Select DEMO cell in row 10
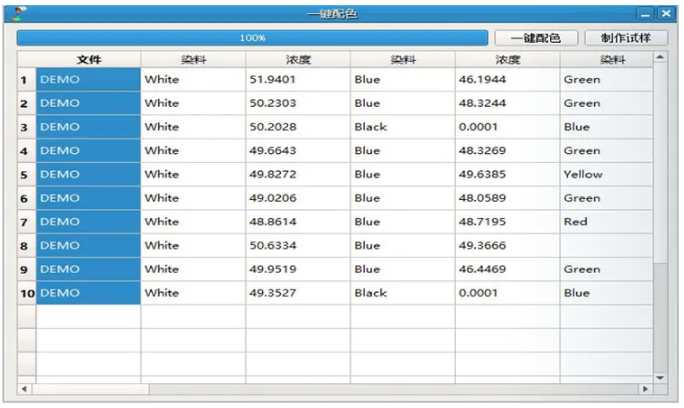 point(89,293)
